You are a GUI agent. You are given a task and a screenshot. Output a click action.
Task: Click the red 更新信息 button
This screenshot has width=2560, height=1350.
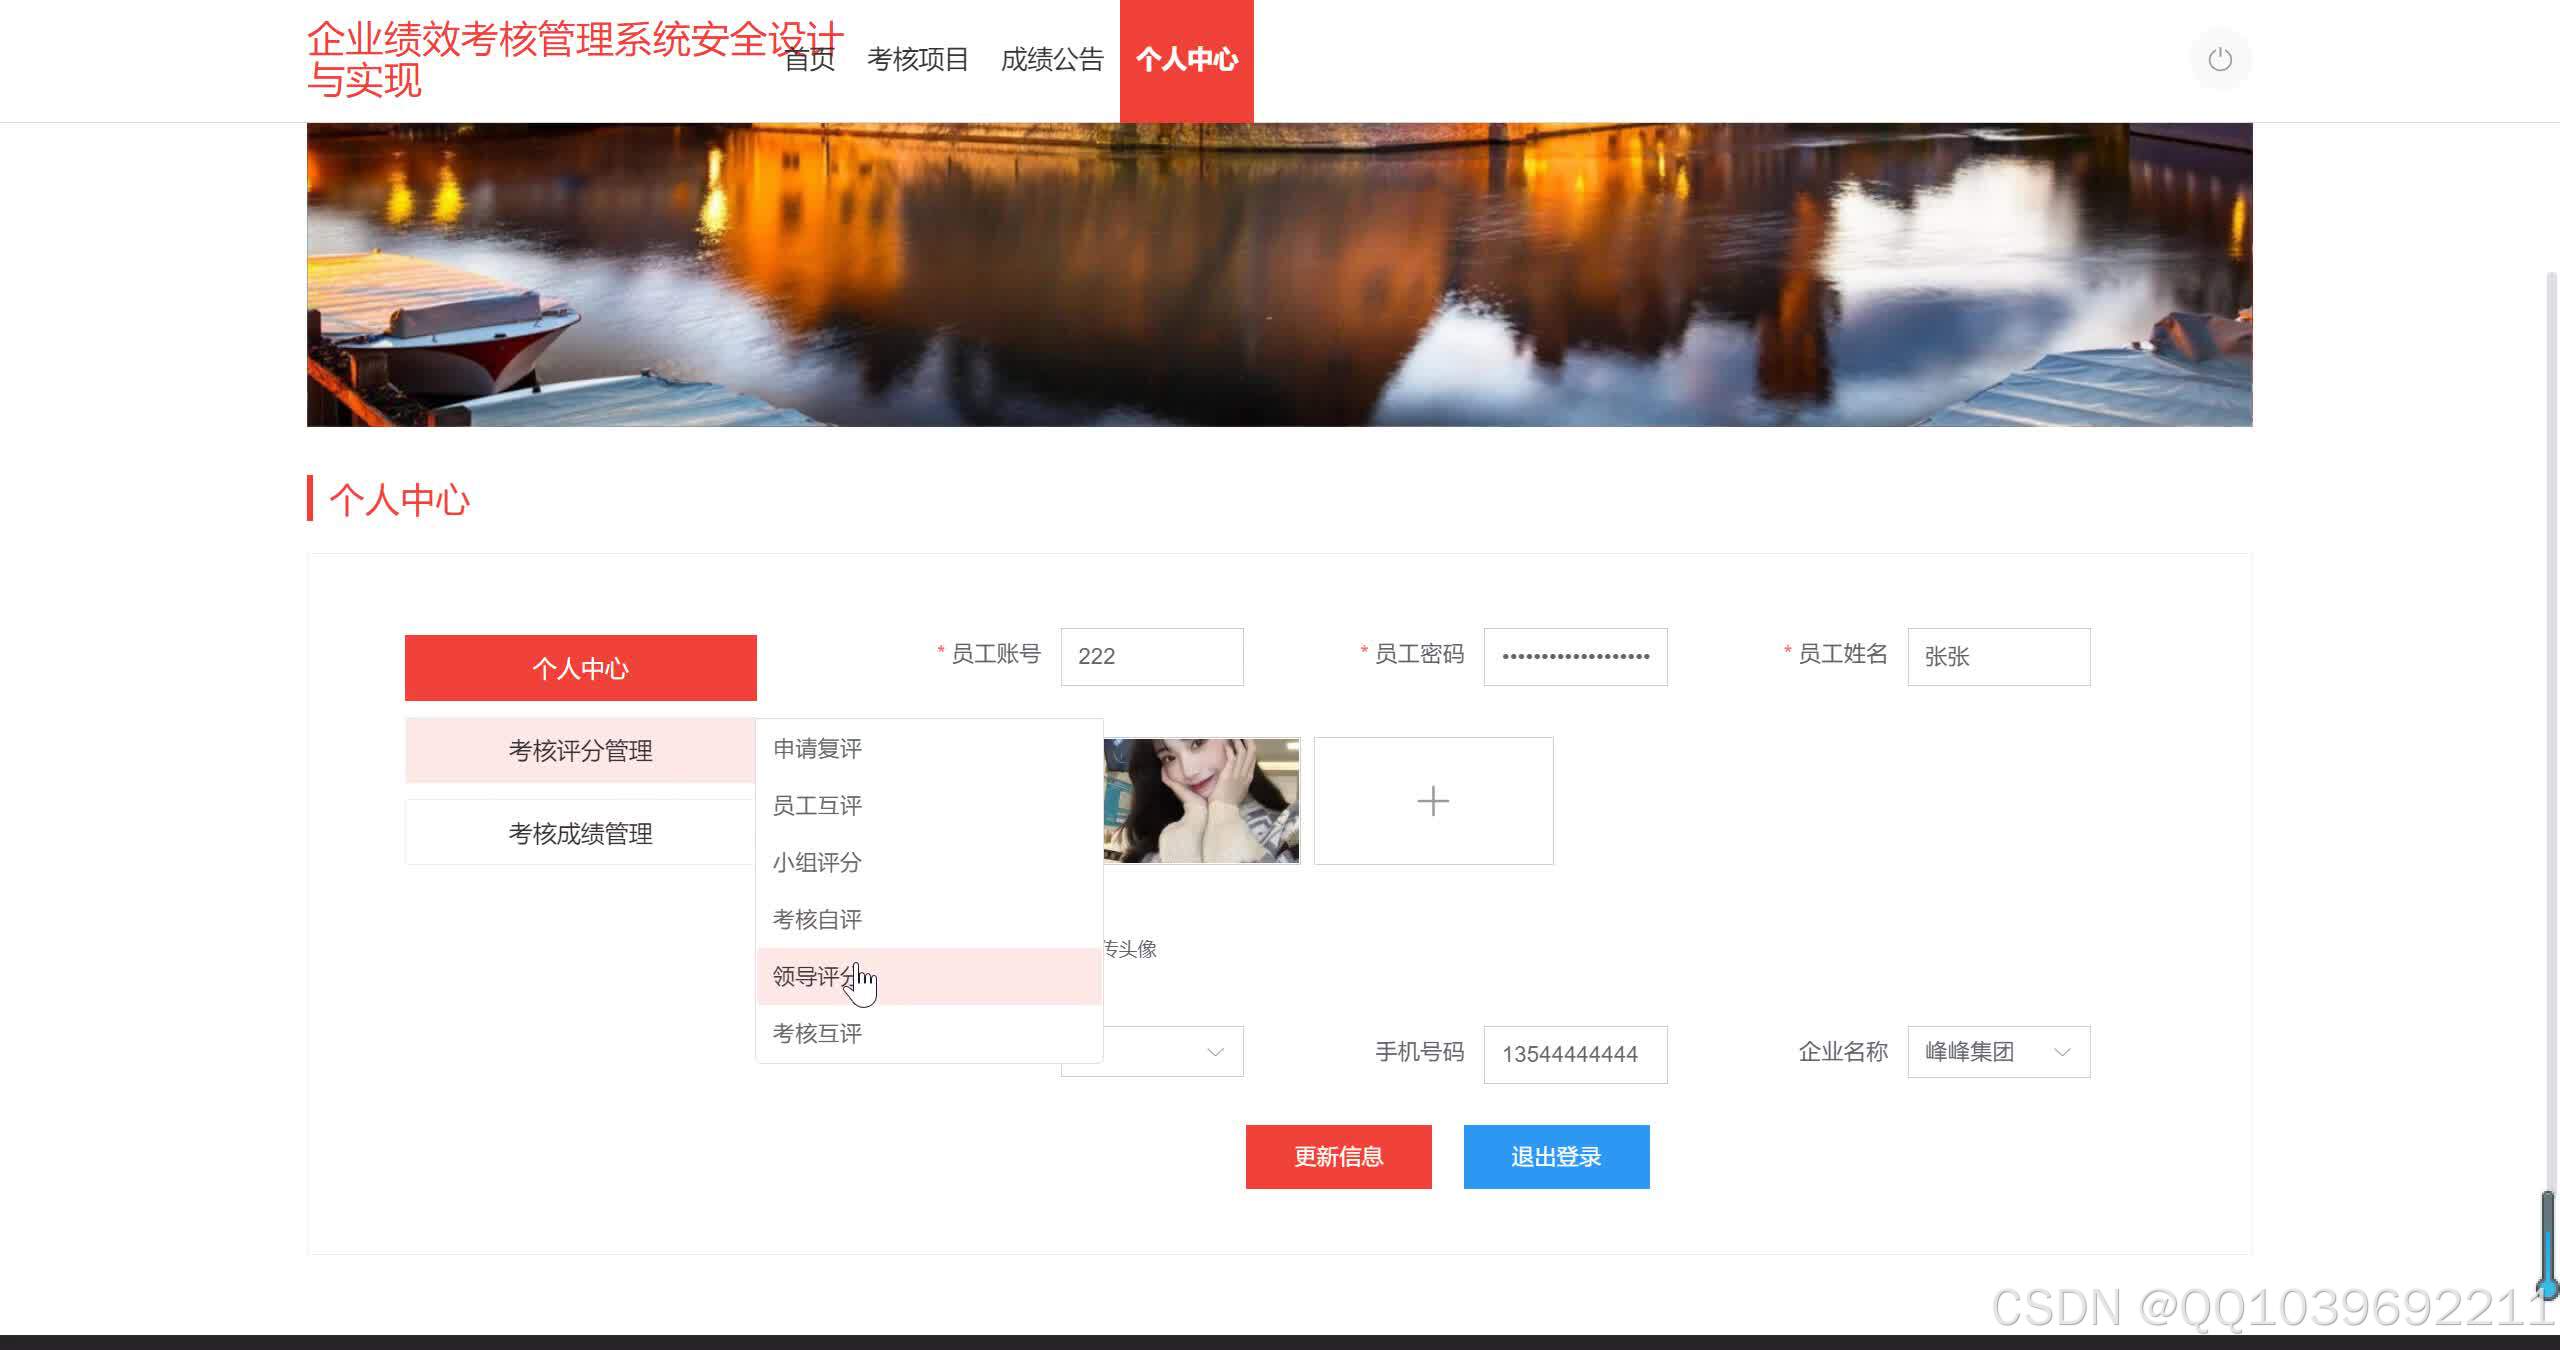[1338, 1157]
